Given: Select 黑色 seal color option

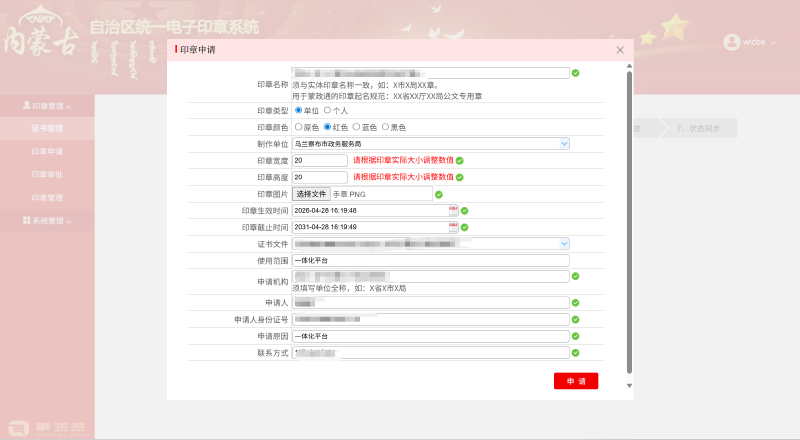Looking at the screenshot, I should [386, 127].
